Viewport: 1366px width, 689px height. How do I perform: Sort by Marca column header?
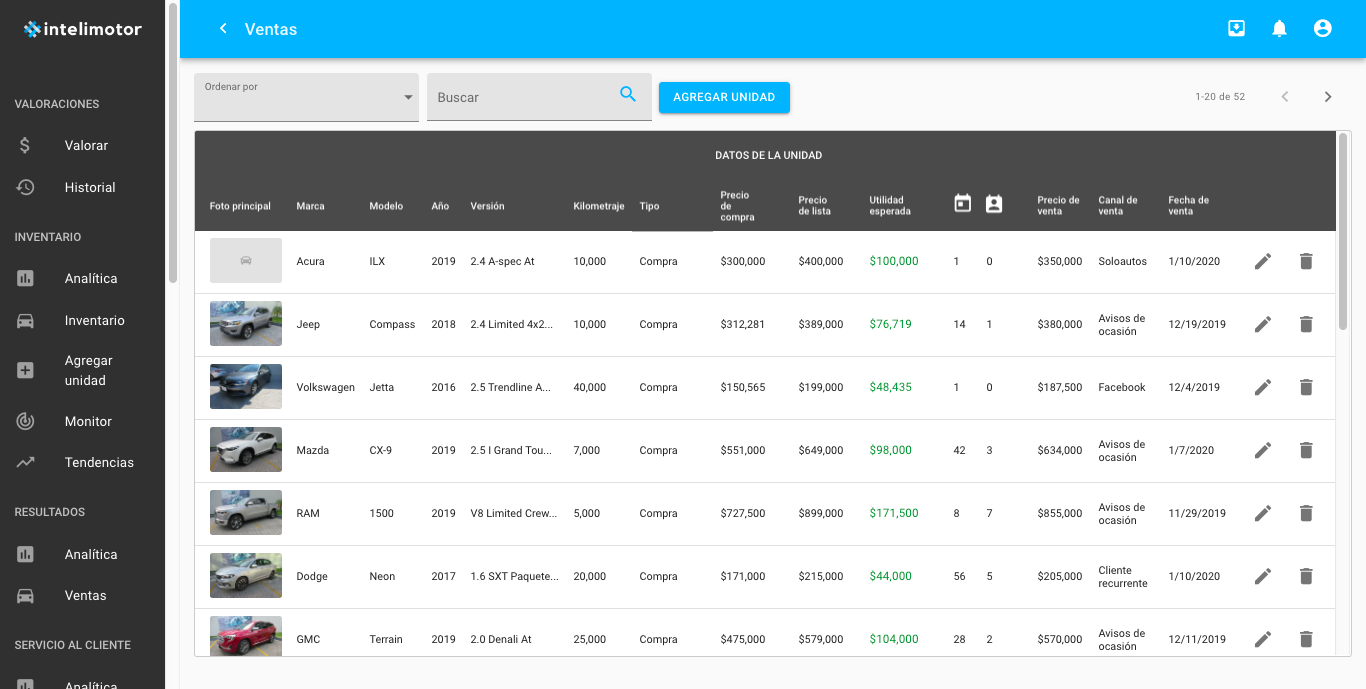pyautogui.click(x=310, y=206)
